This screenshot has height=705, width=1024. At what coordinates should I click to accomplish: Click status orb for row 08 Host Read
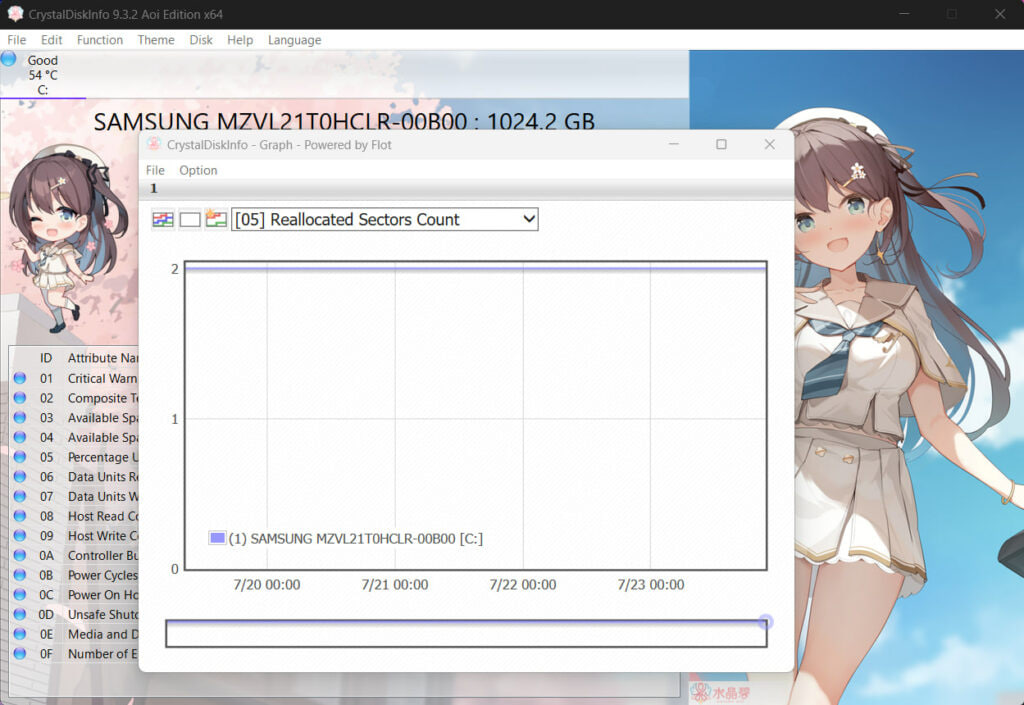[x=20, y=516]
